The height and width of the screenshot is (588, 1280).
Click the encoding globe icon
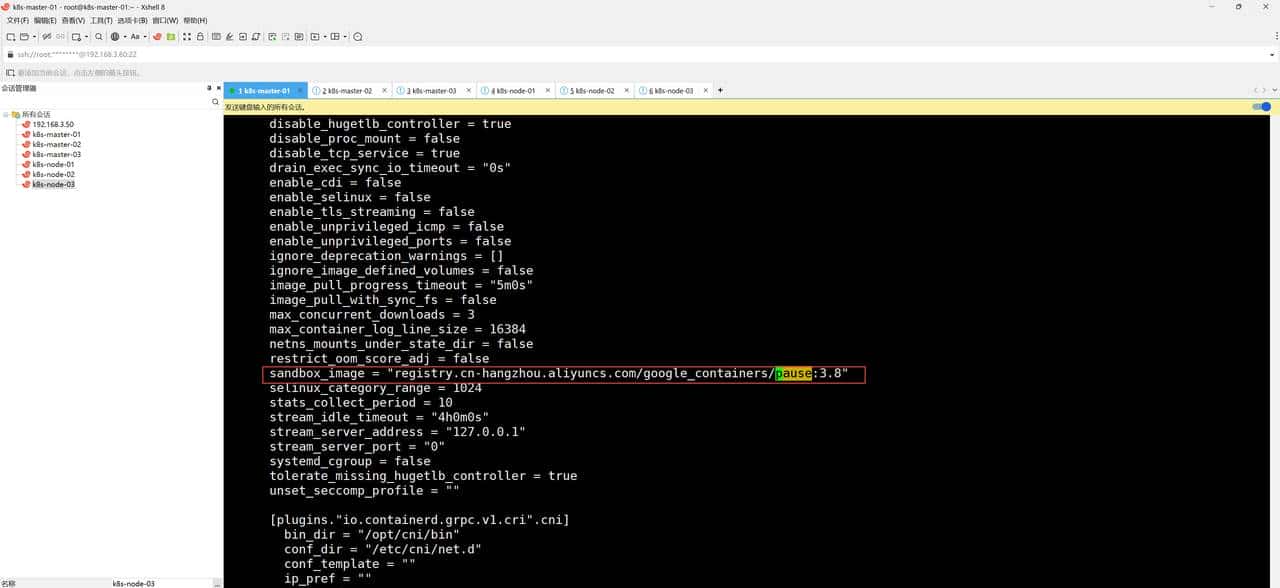point(114,36)
